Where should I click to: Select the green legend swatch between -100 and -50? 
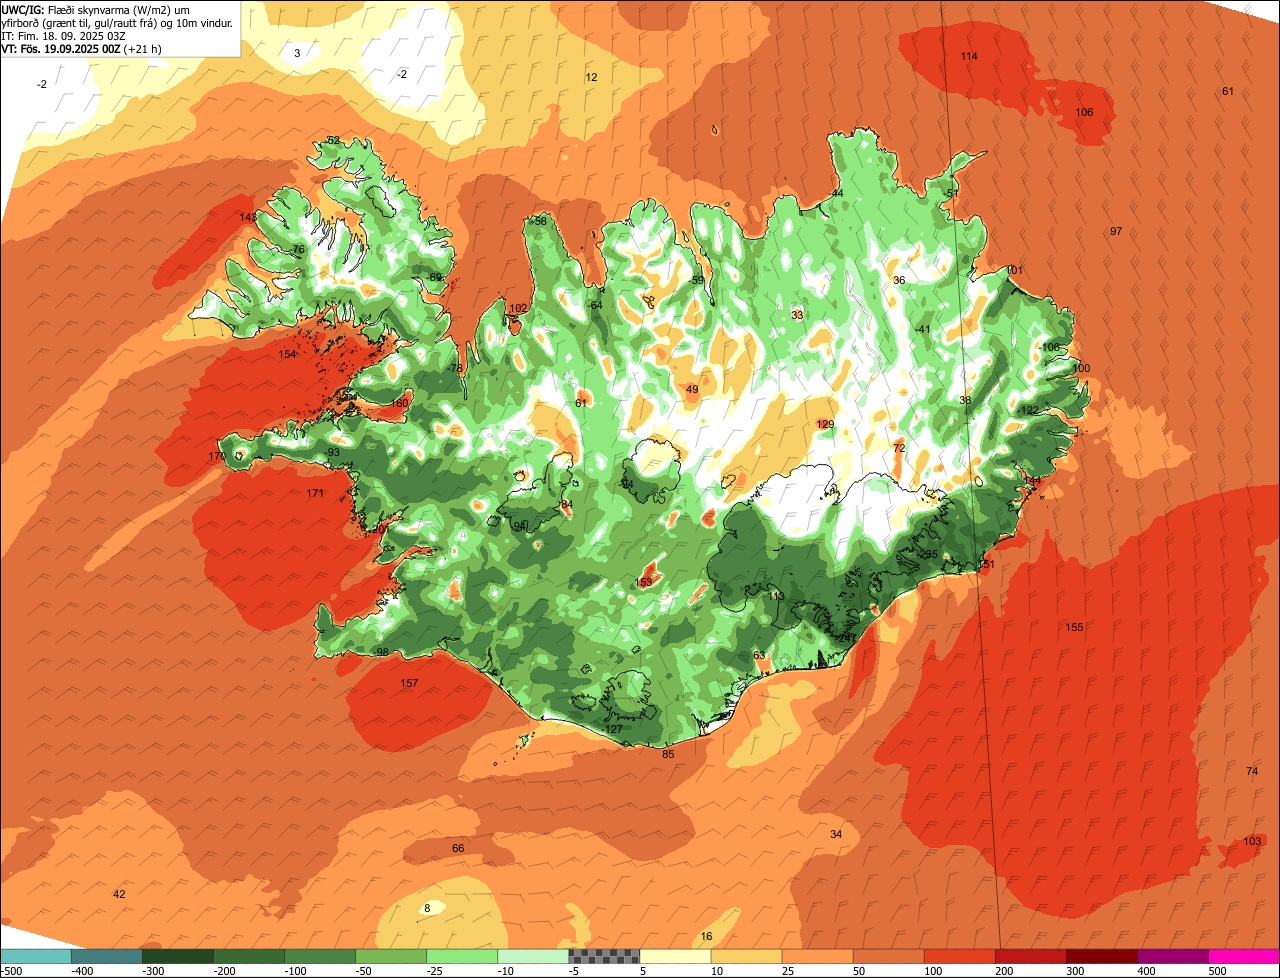320,956
